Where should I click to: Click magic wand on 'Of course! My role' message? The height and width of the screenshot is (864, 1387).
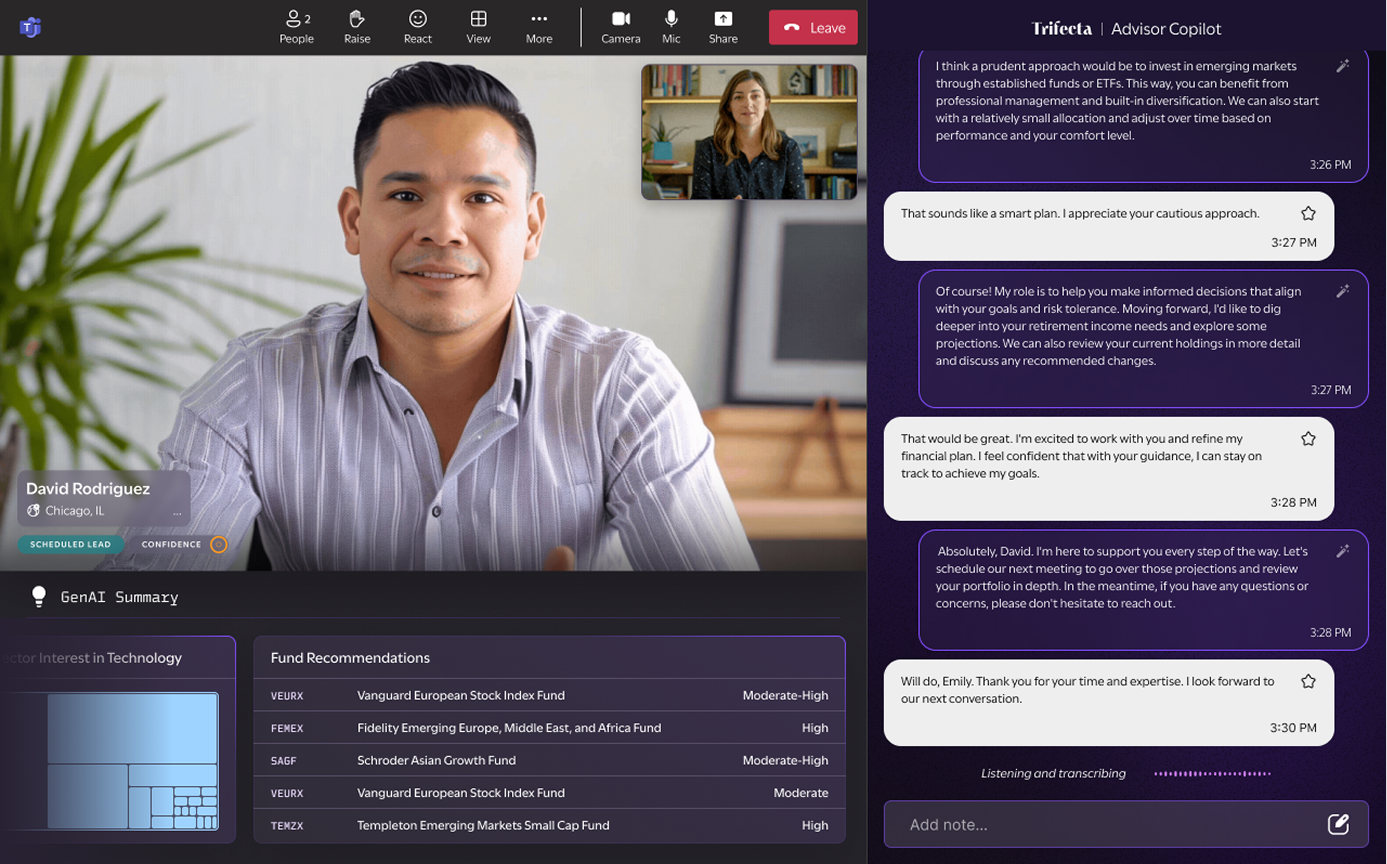tap(1343, 291)
